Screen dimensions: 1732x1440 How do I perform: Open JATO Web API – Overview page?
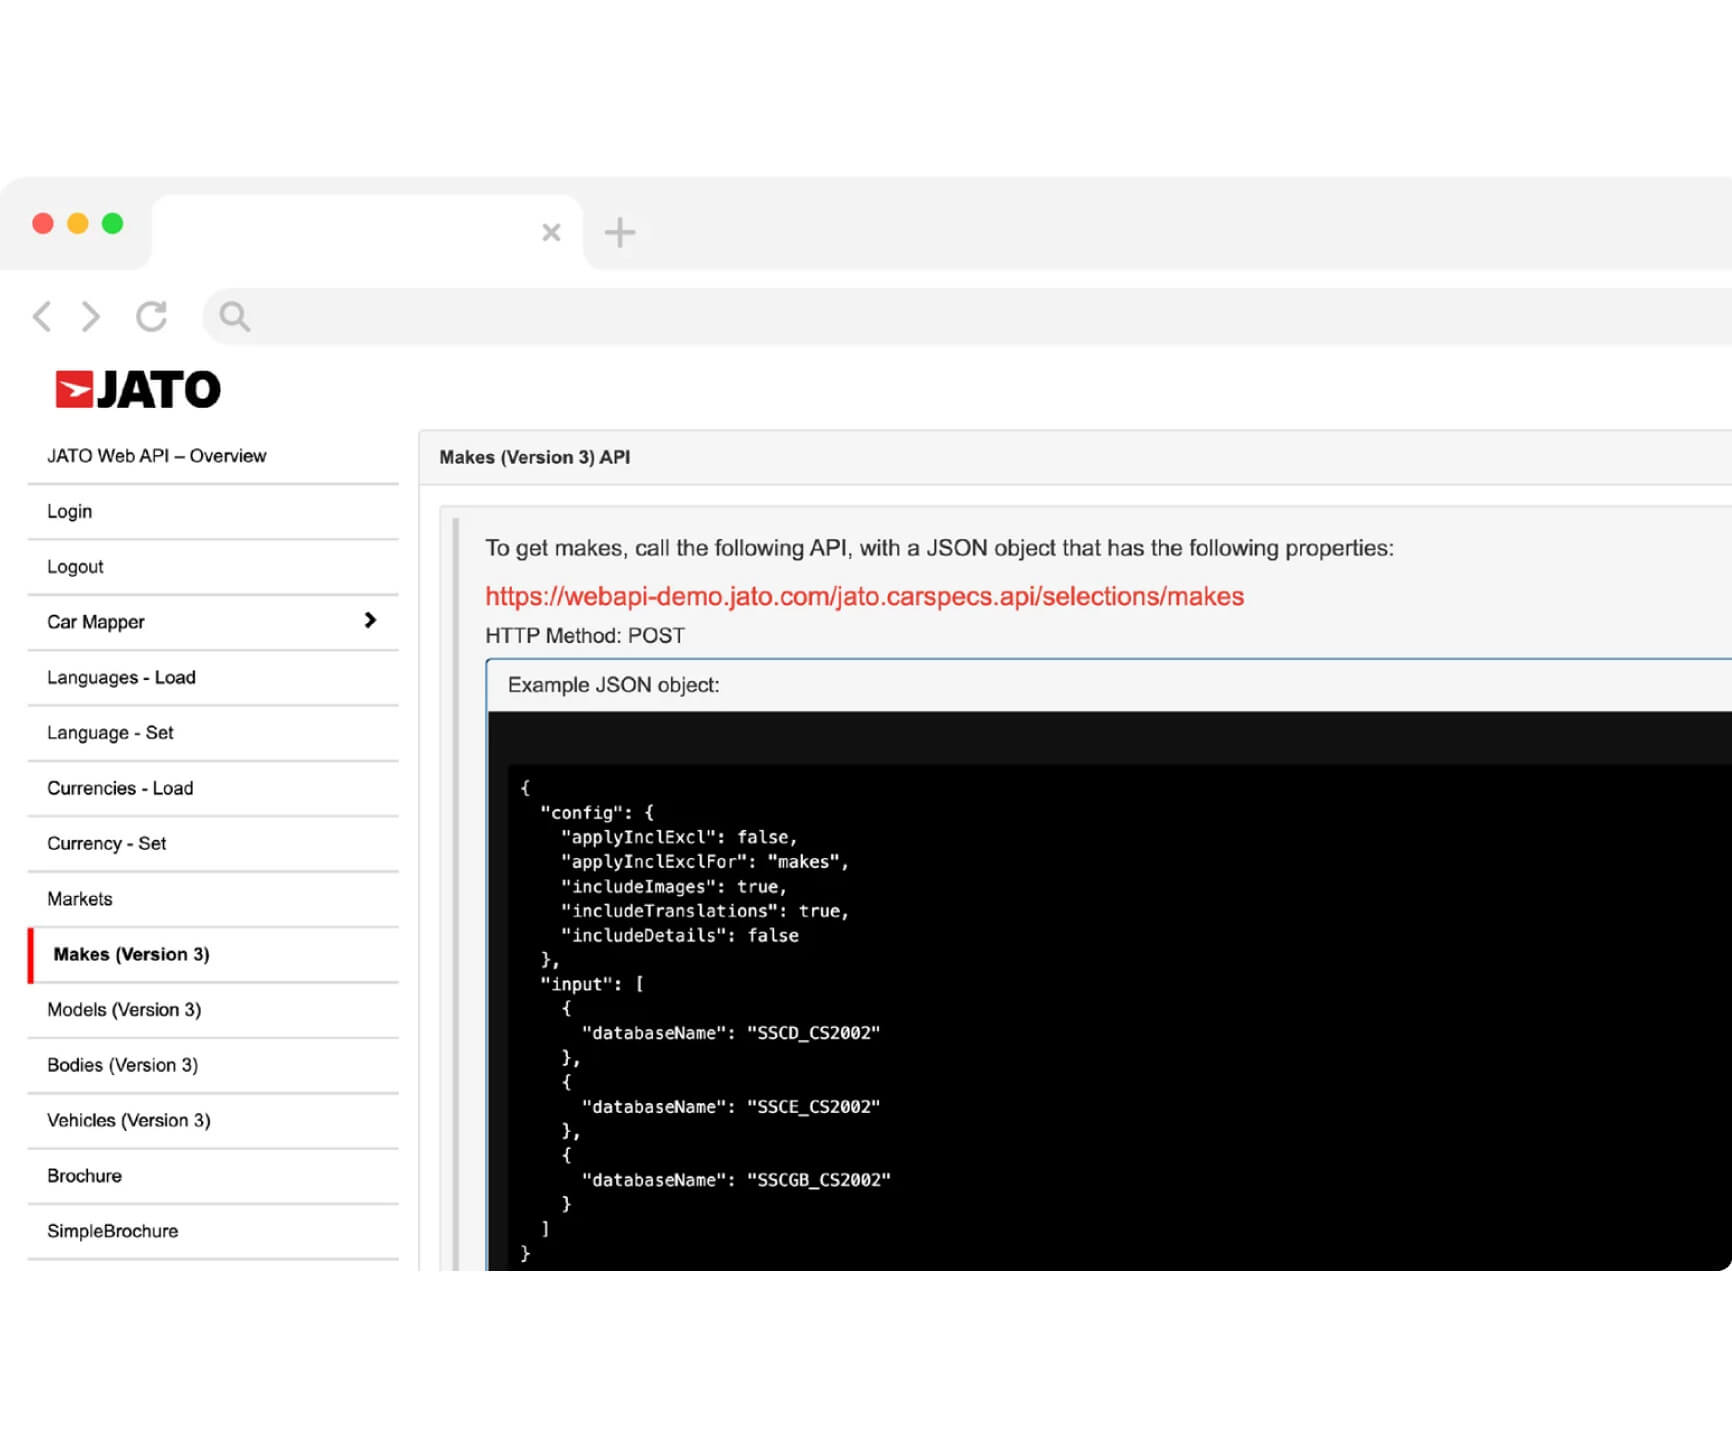(x=156, y=456)
